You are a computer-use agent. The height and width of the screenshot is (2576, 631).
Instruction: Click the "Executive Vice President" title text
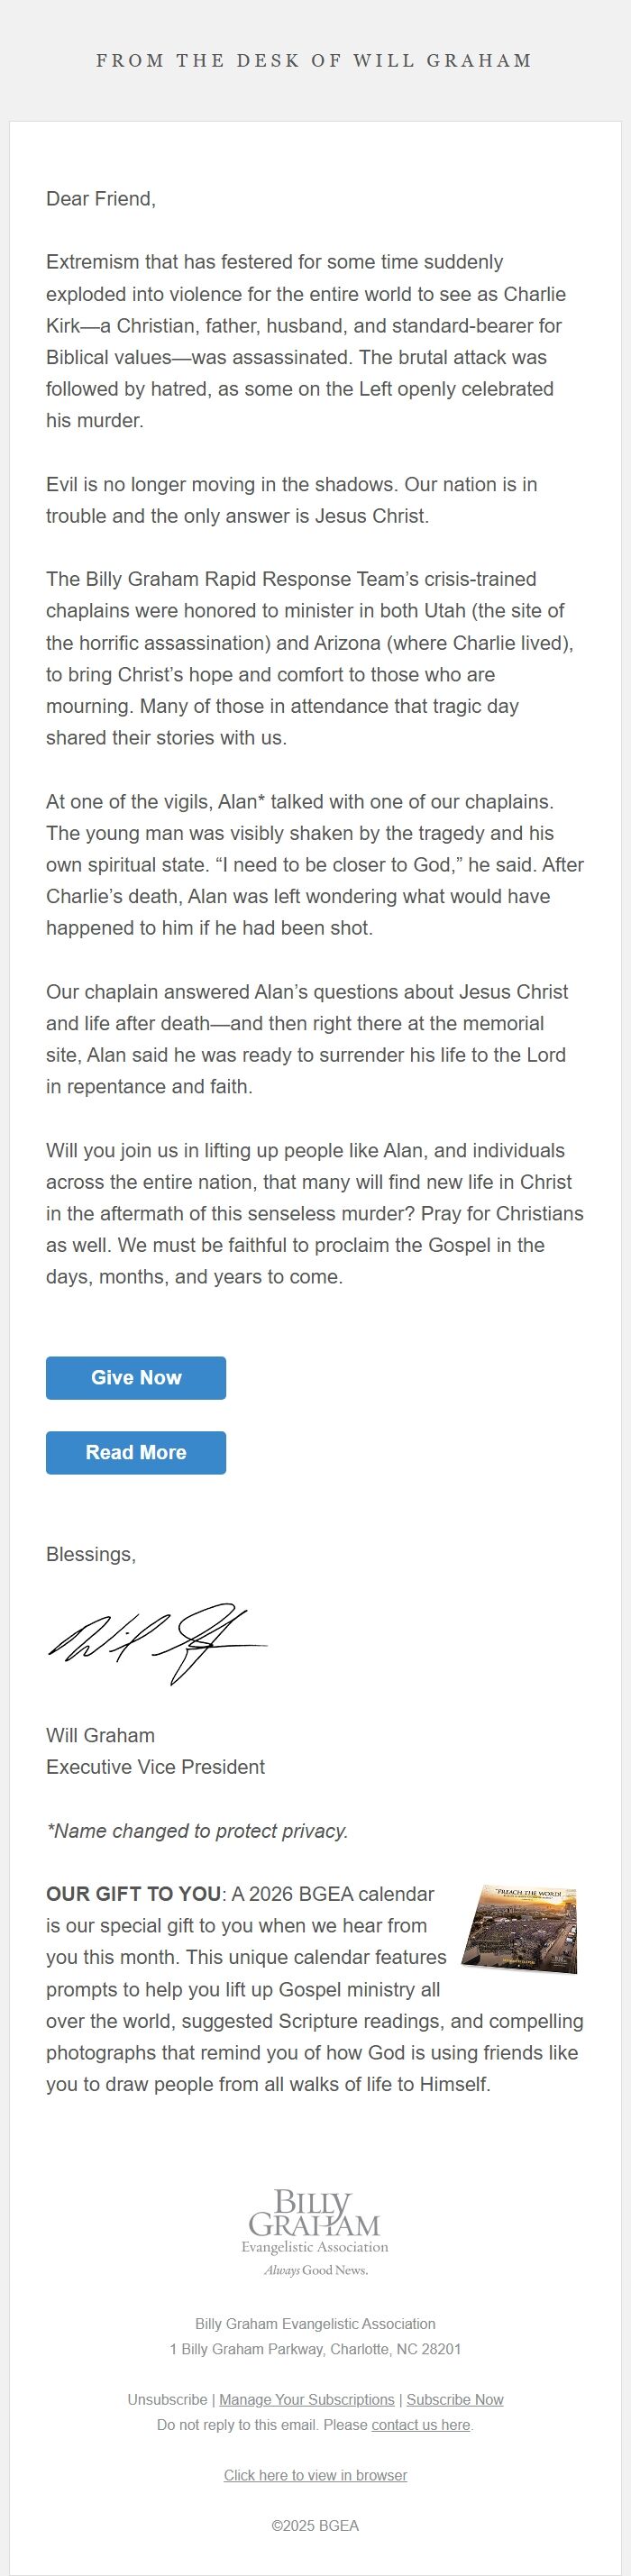coord(155,1767)
